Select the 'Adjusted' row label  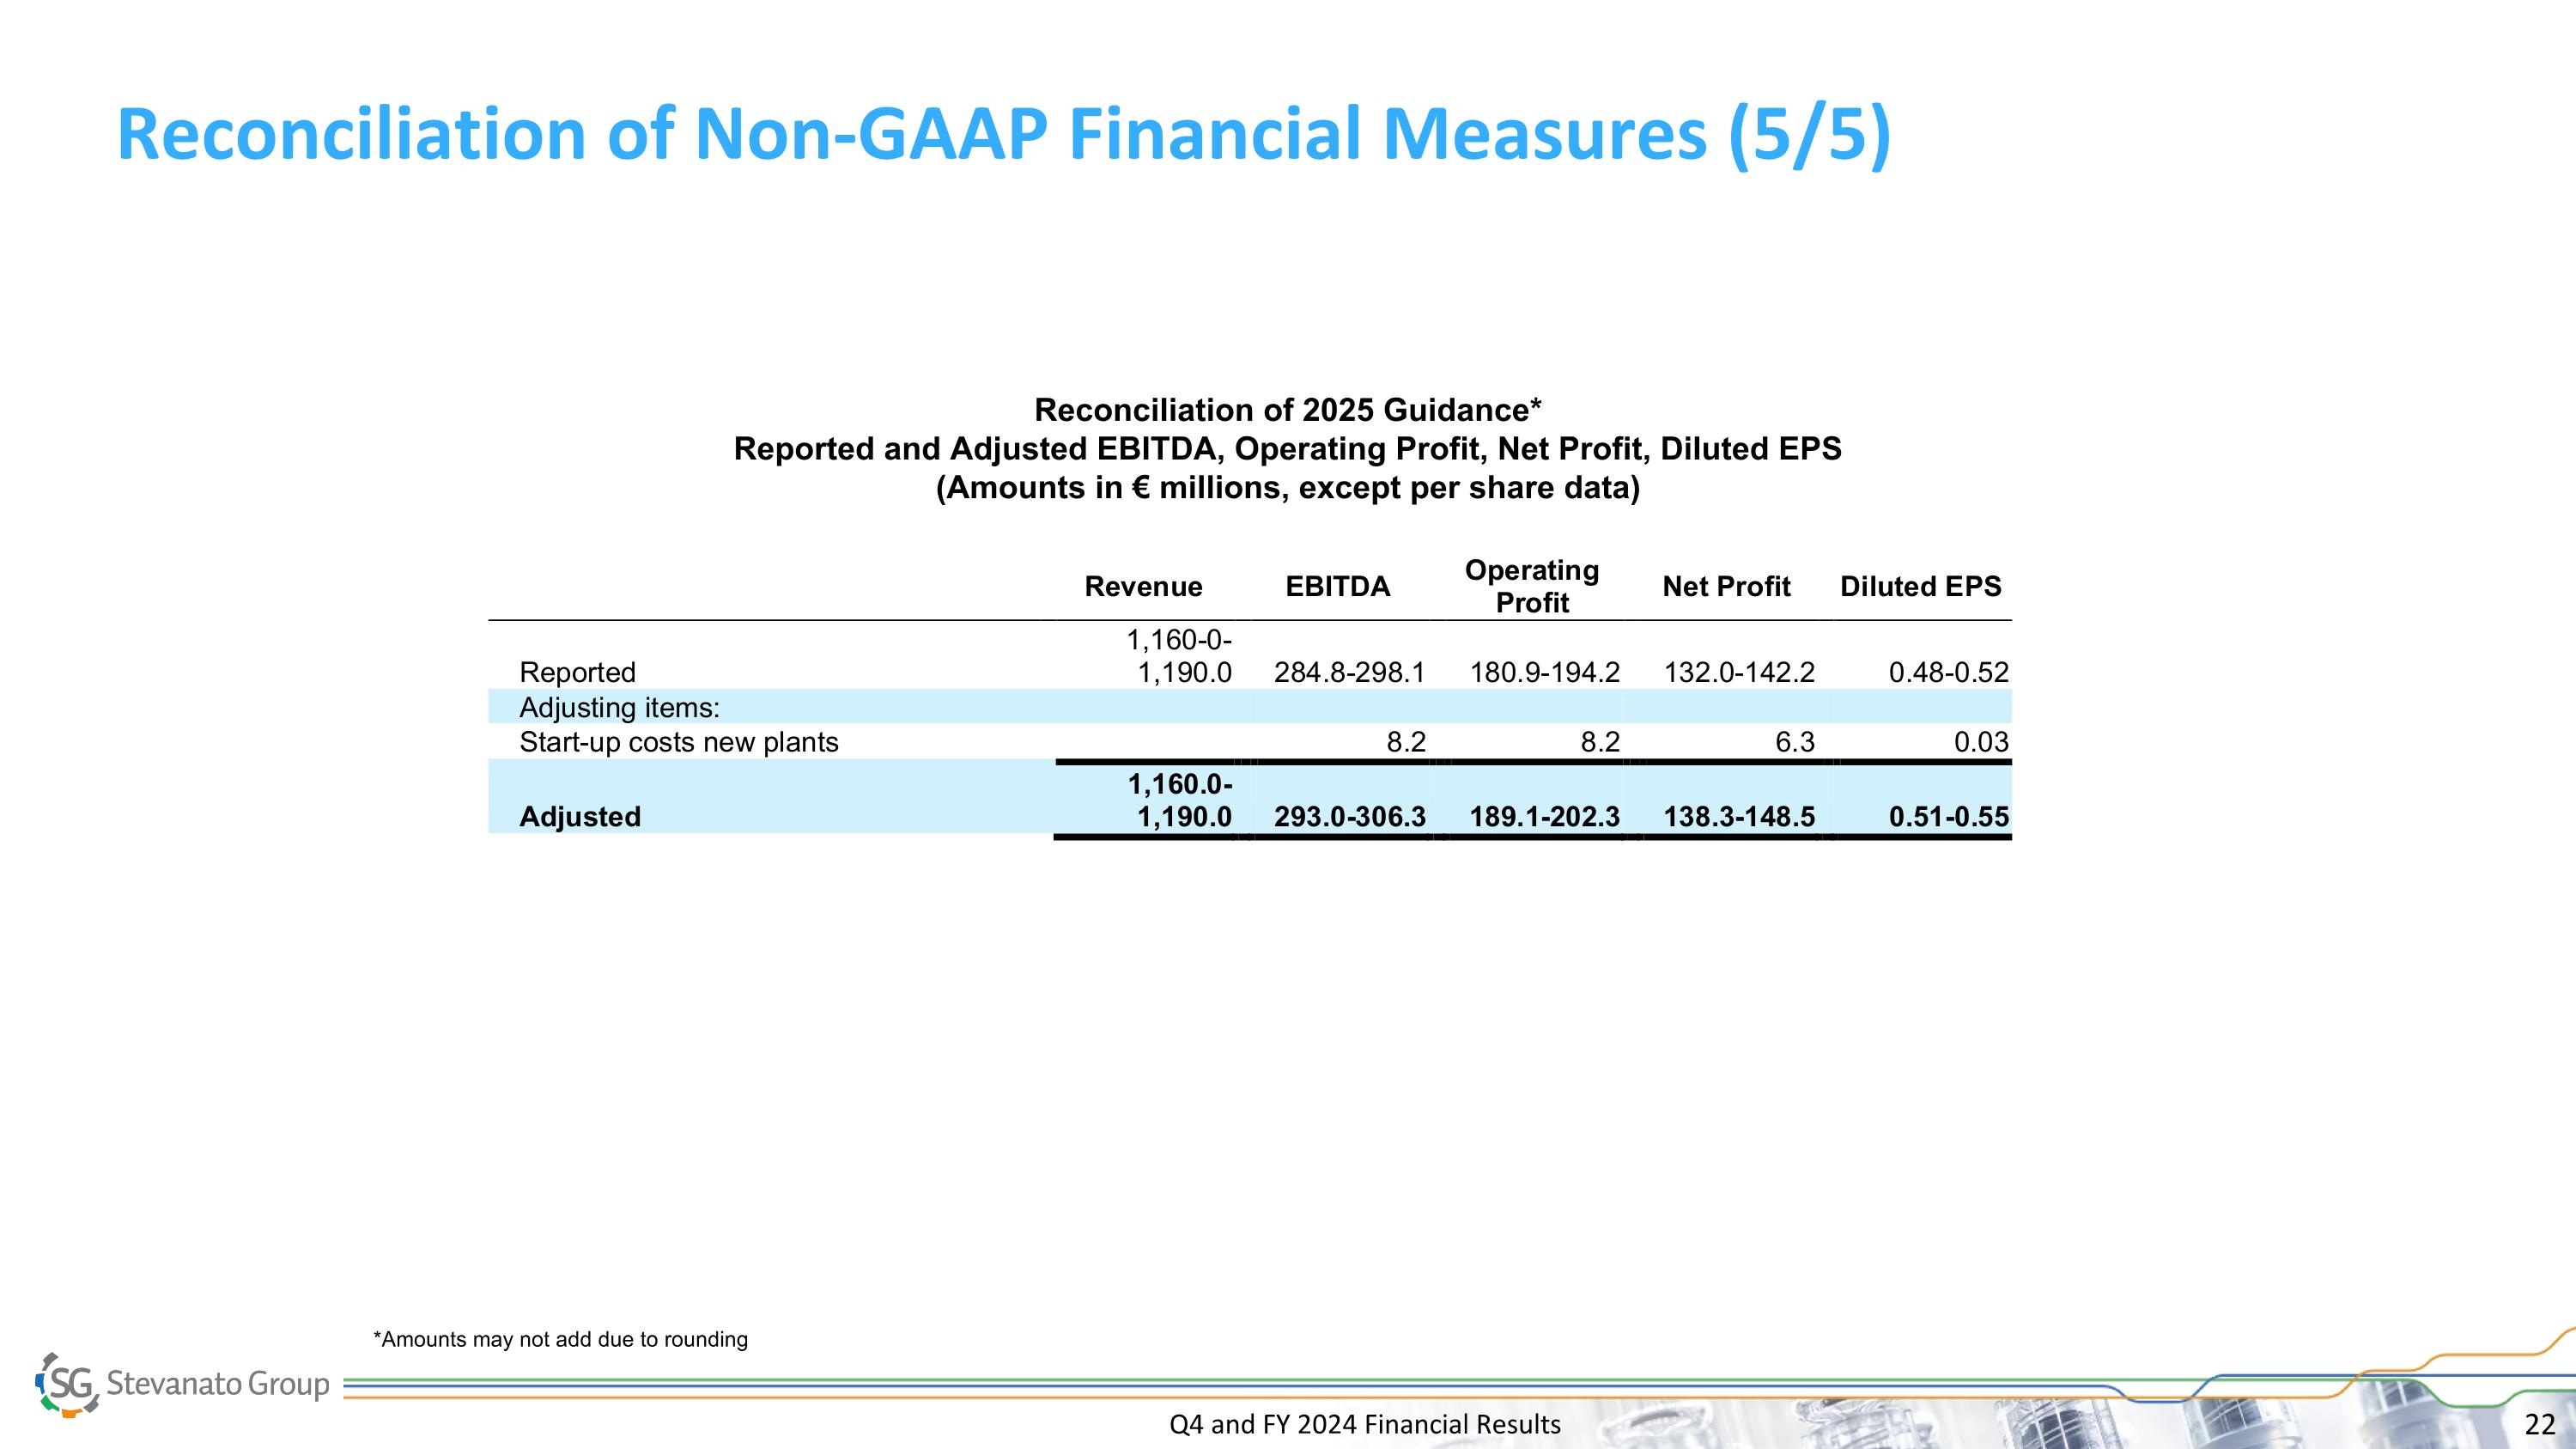[580, 817]
